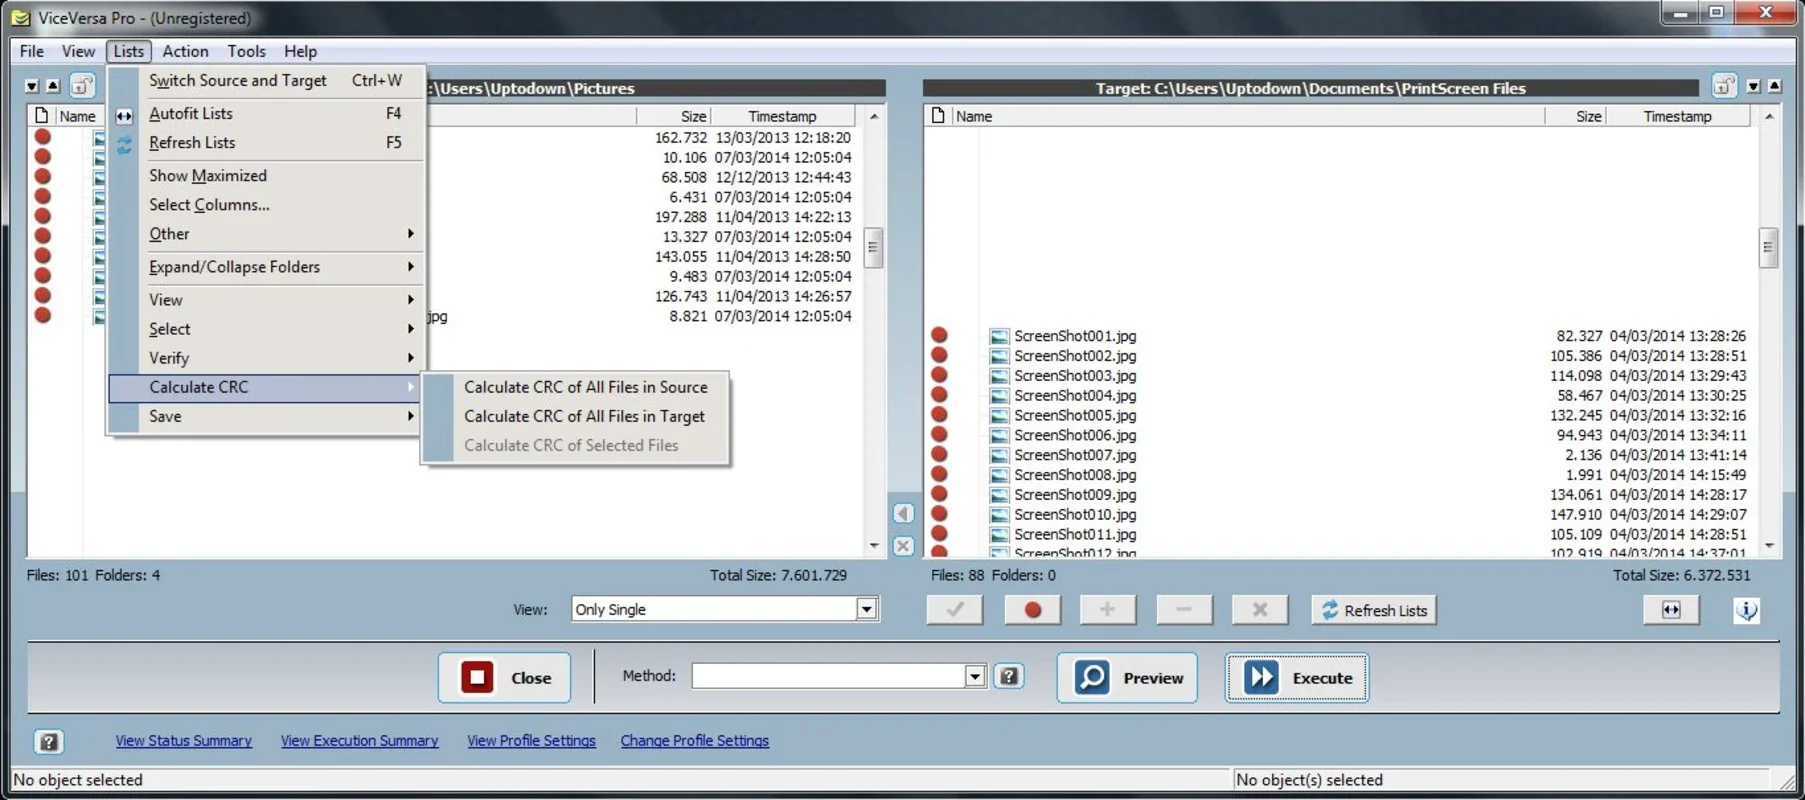Click the autofit arrows button near info
This screenshot has width=1805, height=800.
[1671, 610]
